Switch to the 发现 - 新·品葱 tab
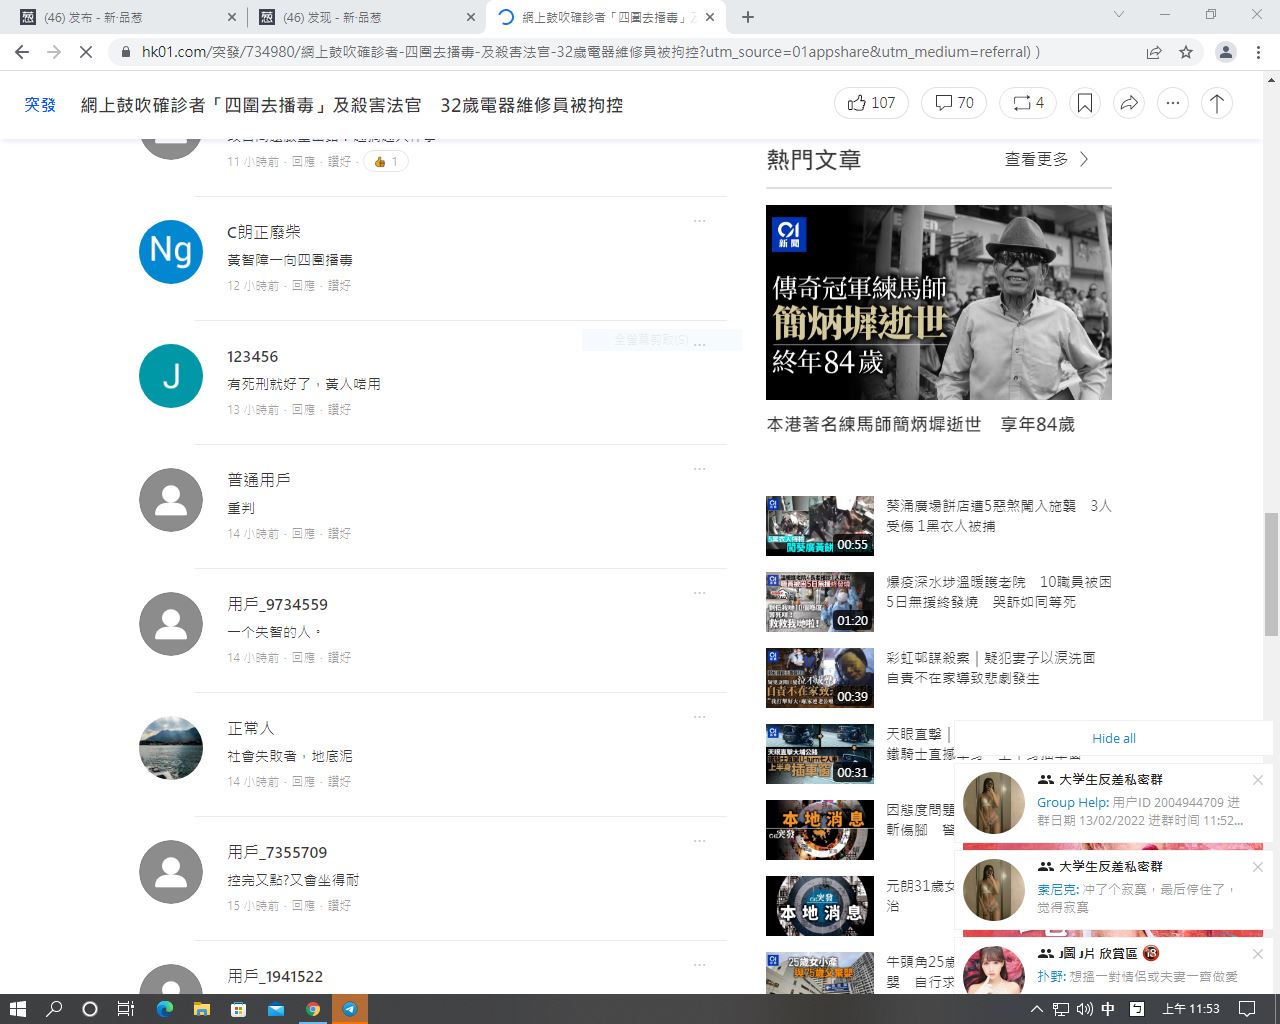This screenshot has height=1024, width=1280. [x=366, y=17]
